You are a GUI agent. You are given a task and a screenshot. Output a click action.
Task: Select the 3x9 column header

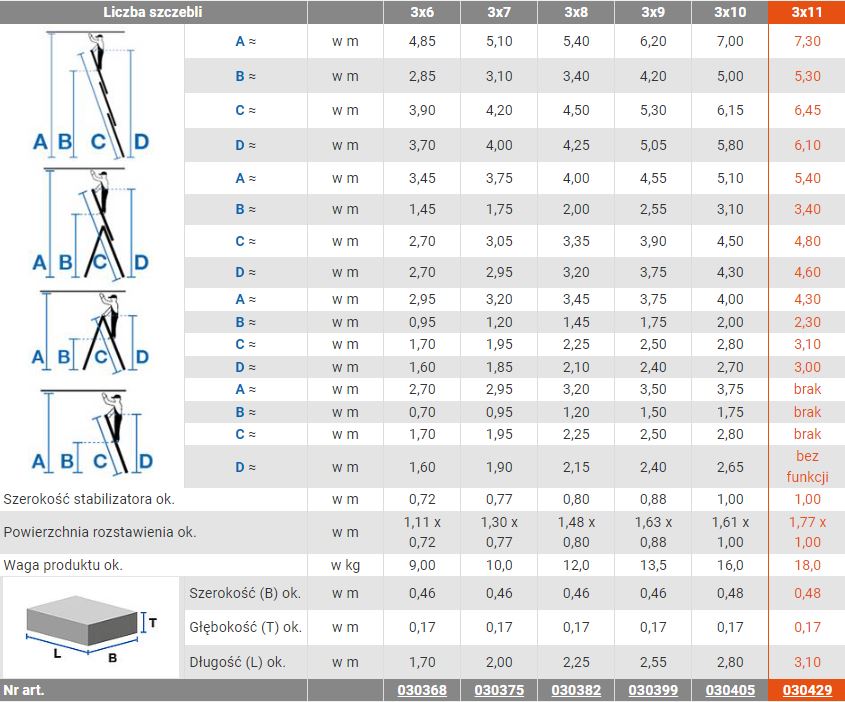pyautogui.click(x=652, y=12)
